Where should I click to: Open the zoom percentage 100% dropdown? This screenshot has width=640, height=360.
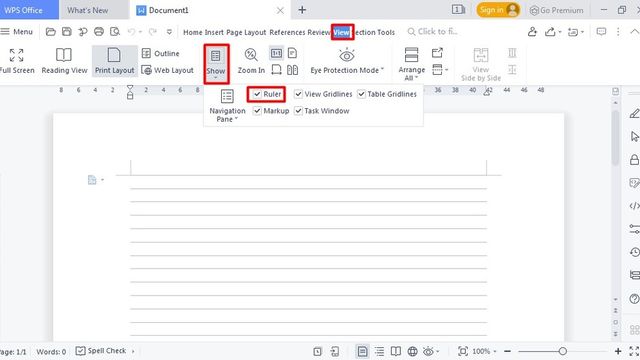[x=495, y=351]
